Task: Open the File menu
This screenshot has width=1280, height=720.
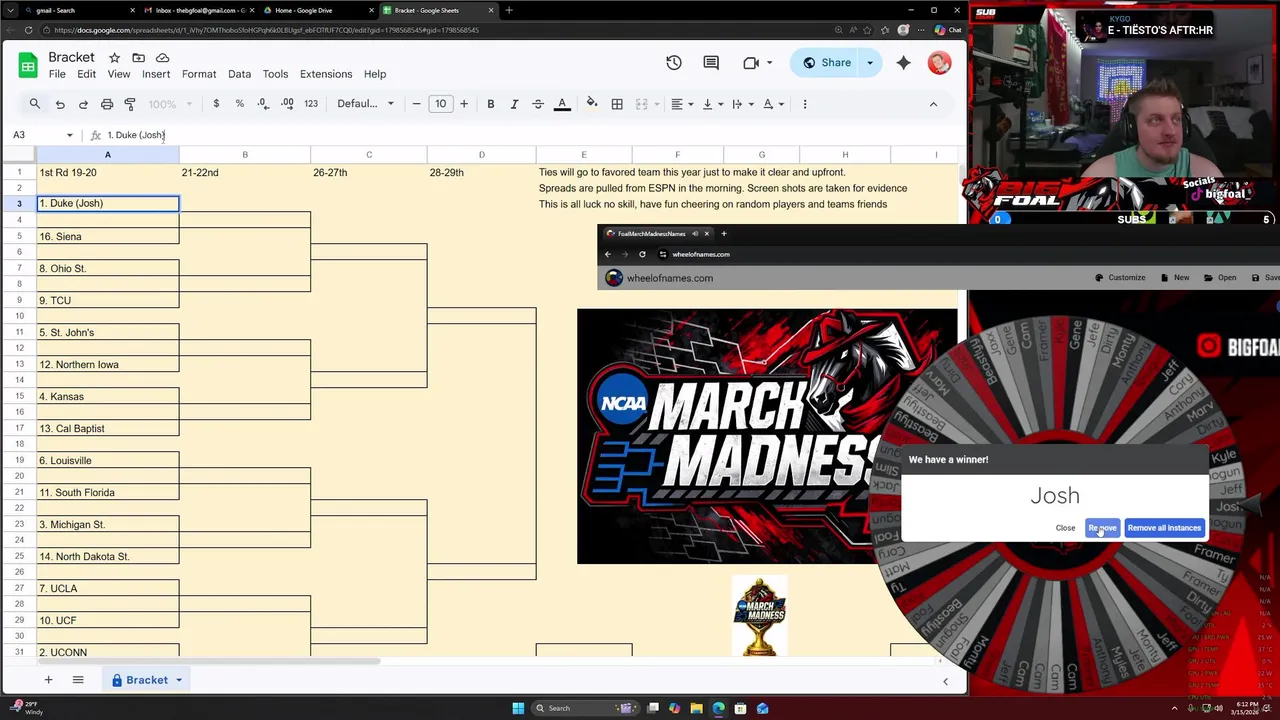Action: [57, 74]
